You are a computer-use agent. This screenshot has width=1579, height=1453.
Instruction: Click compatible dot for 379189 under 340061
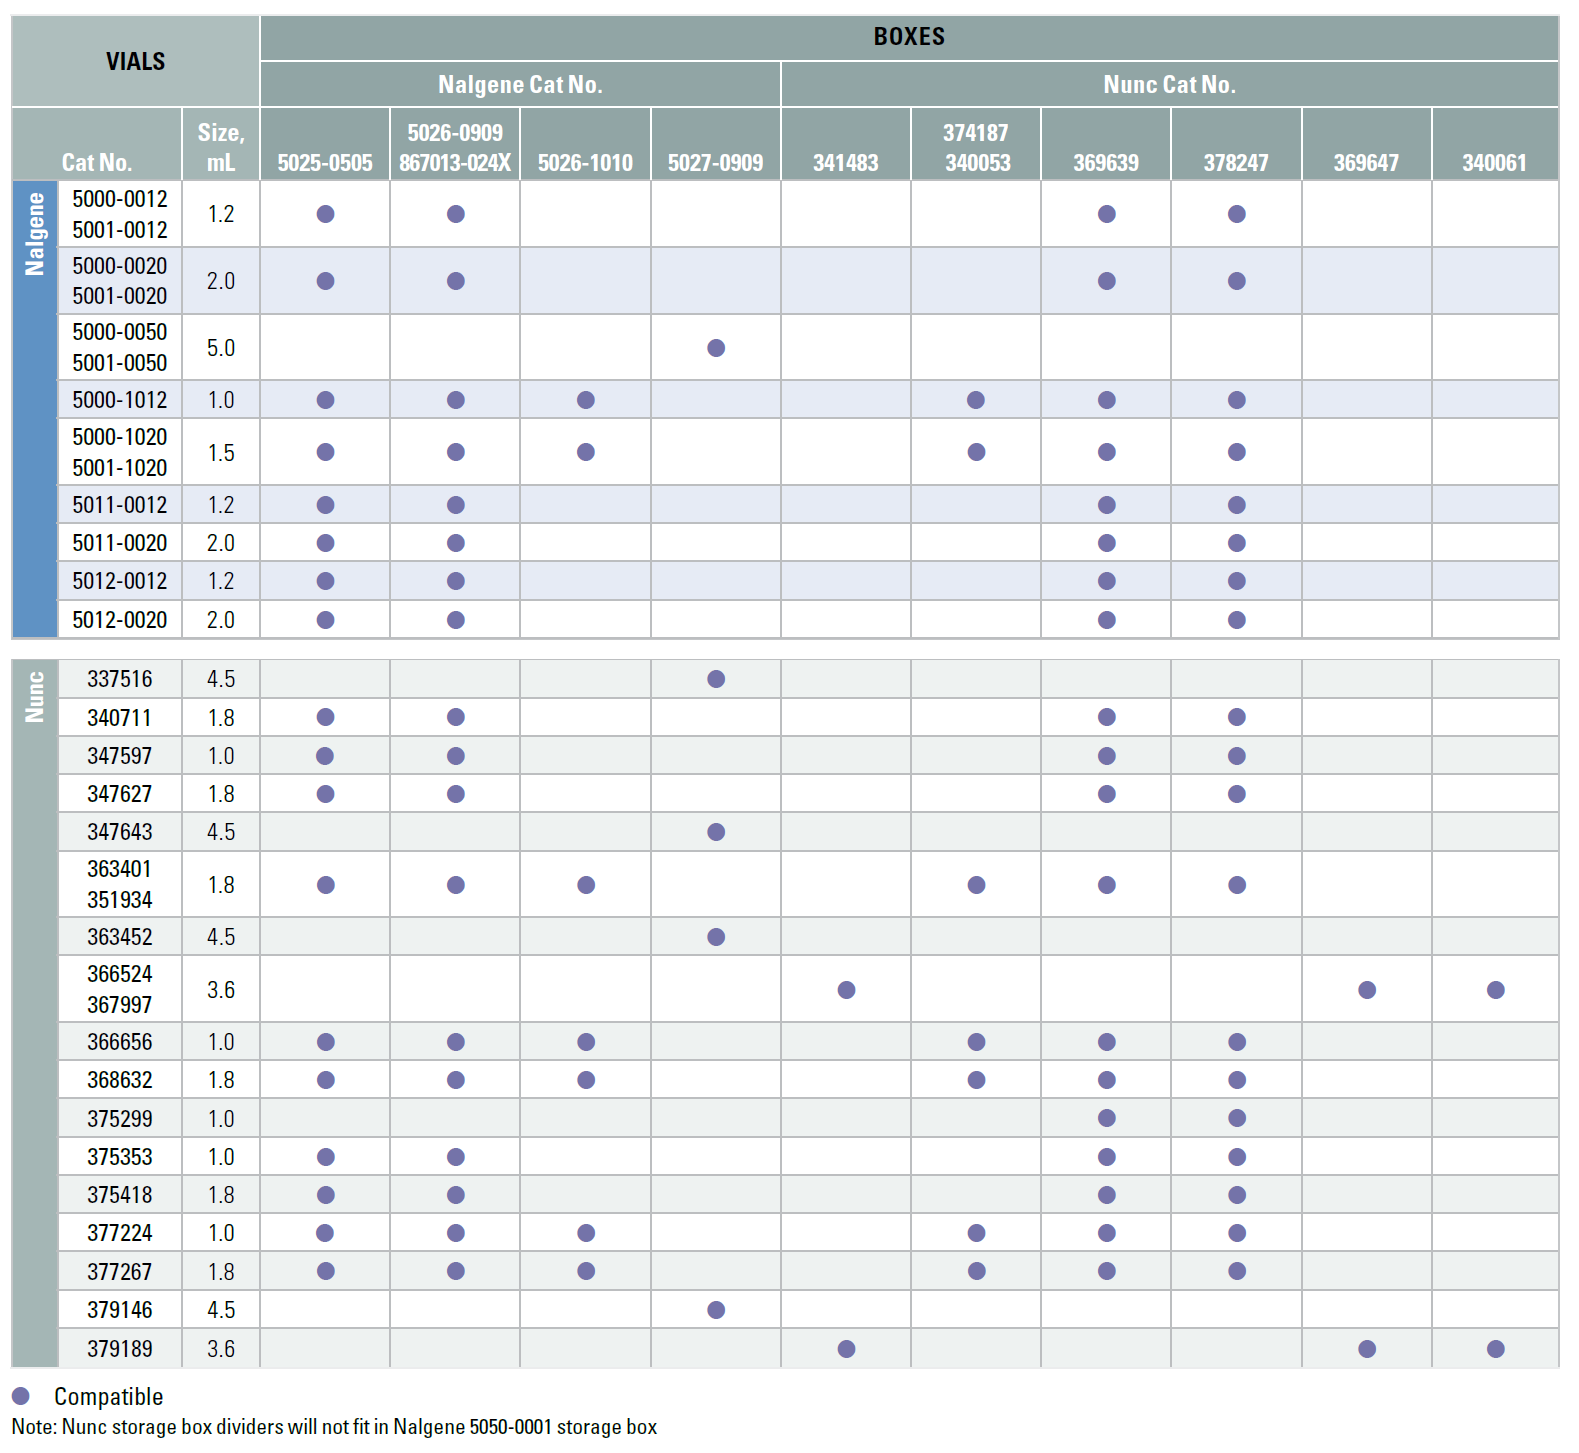(1496, 1349)
